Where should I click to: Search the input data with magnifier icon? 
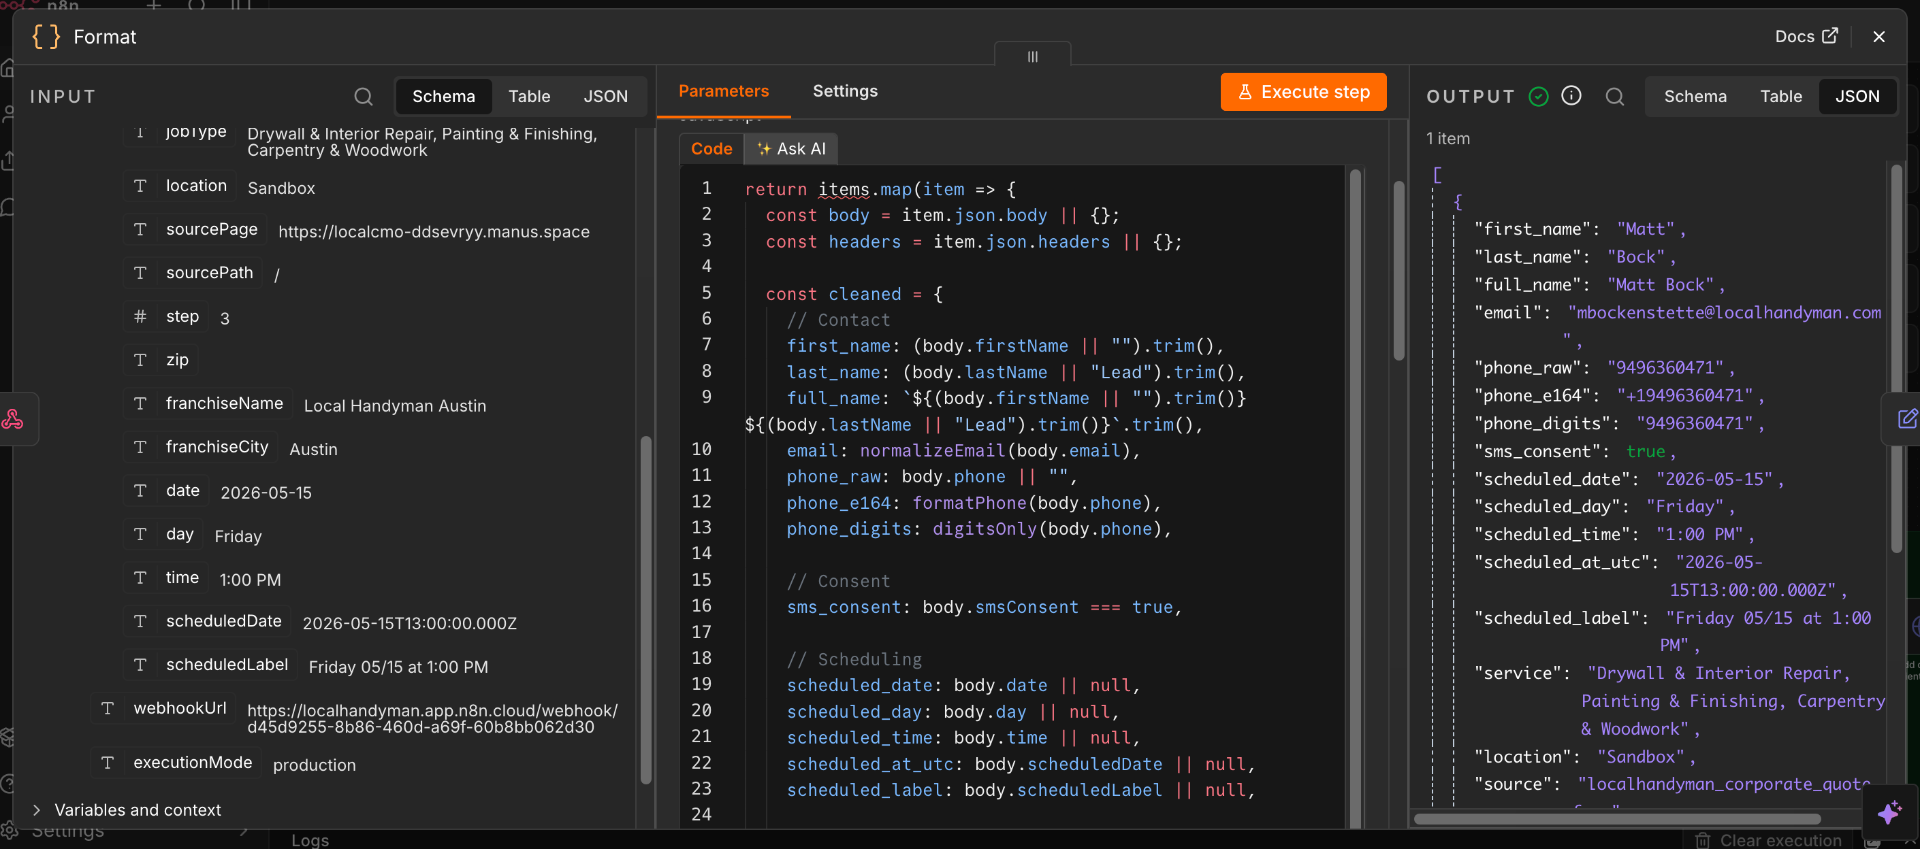363,96
